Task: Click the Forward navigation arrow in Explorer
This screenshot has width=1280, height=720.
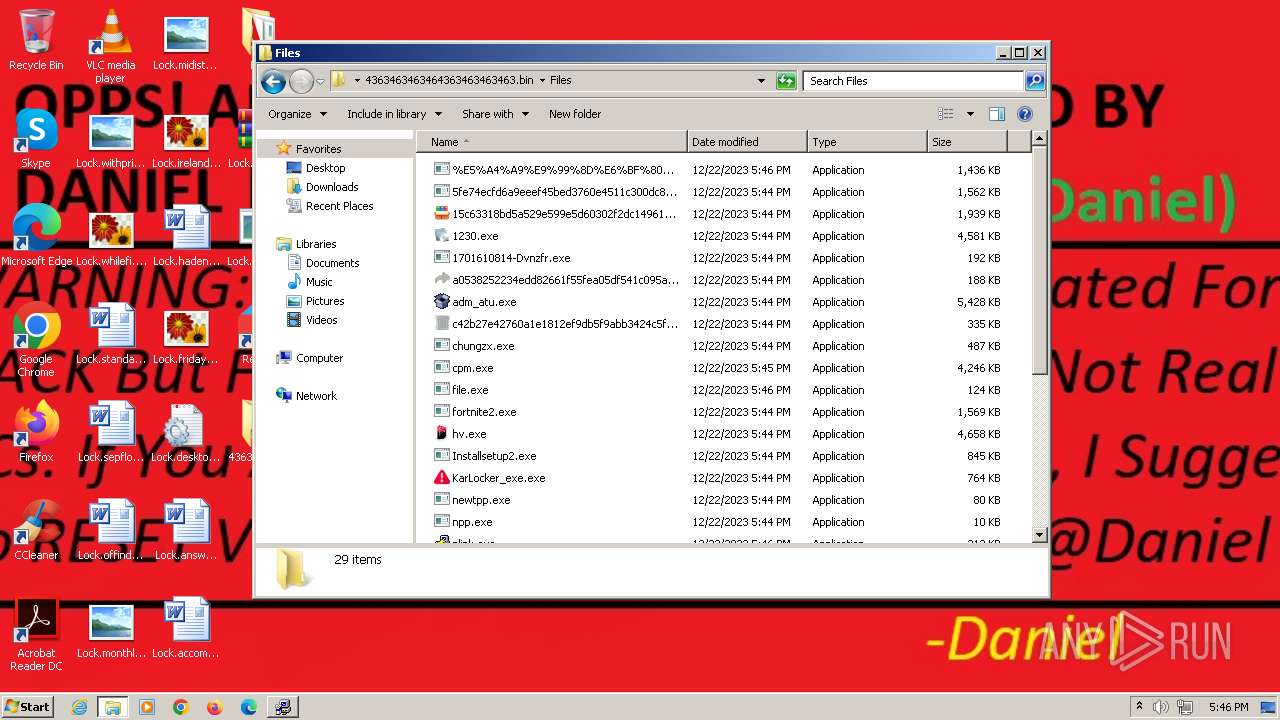Action: tap(301, 81)
